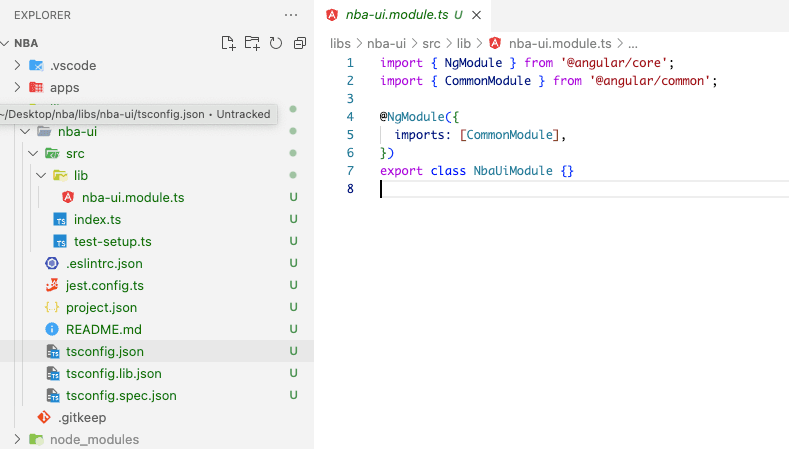Open the .eslintrc.json file

pos(104,264)
